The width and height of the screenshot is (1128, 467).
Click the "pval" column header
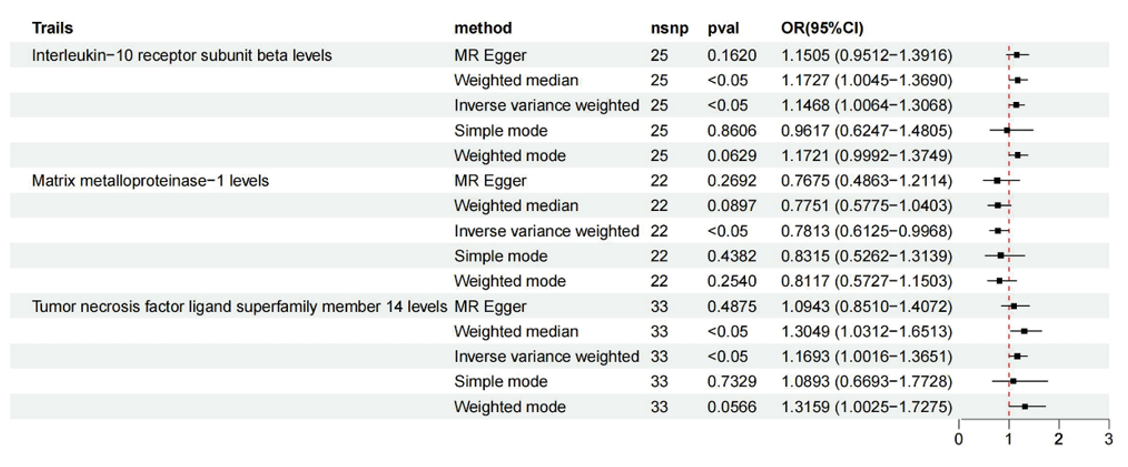click(723, 27)
